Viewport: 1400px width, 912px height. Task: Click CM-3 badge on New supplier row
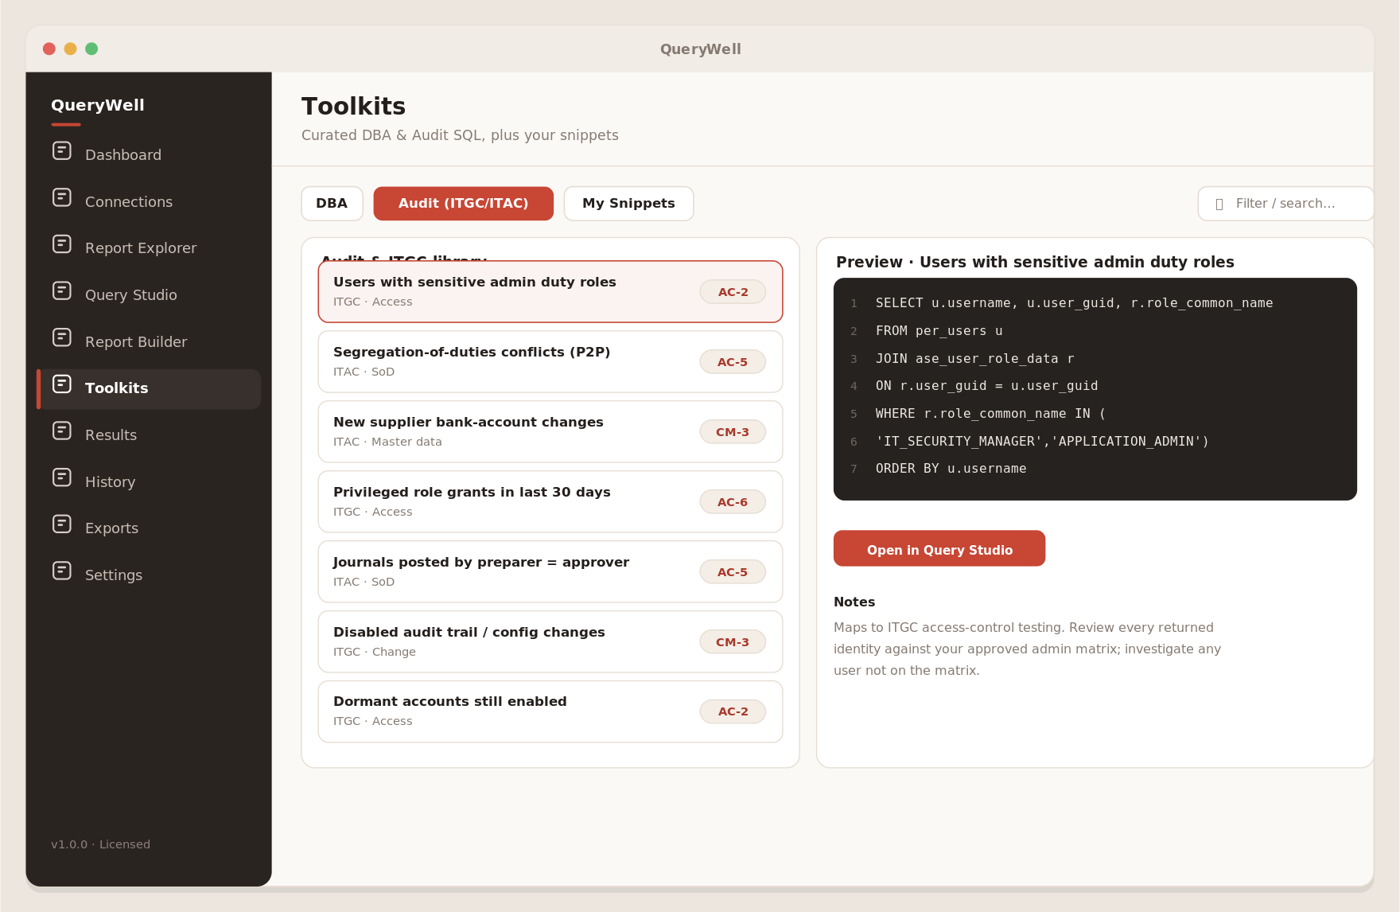[733, 432]
